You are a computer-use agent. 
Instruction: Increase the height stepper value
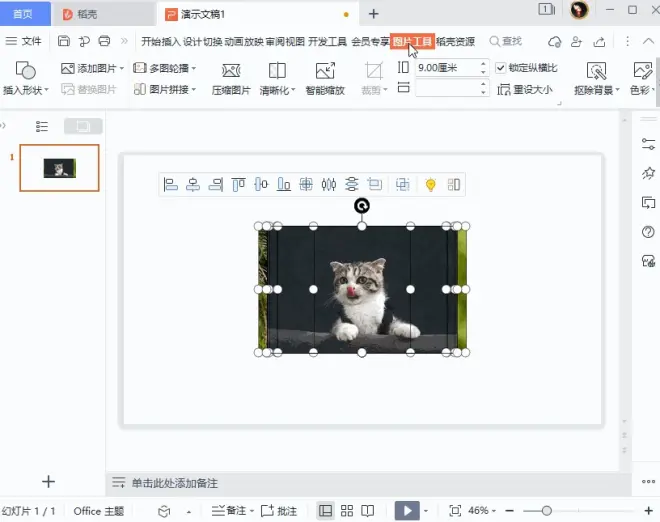click(x=484, y=64)
